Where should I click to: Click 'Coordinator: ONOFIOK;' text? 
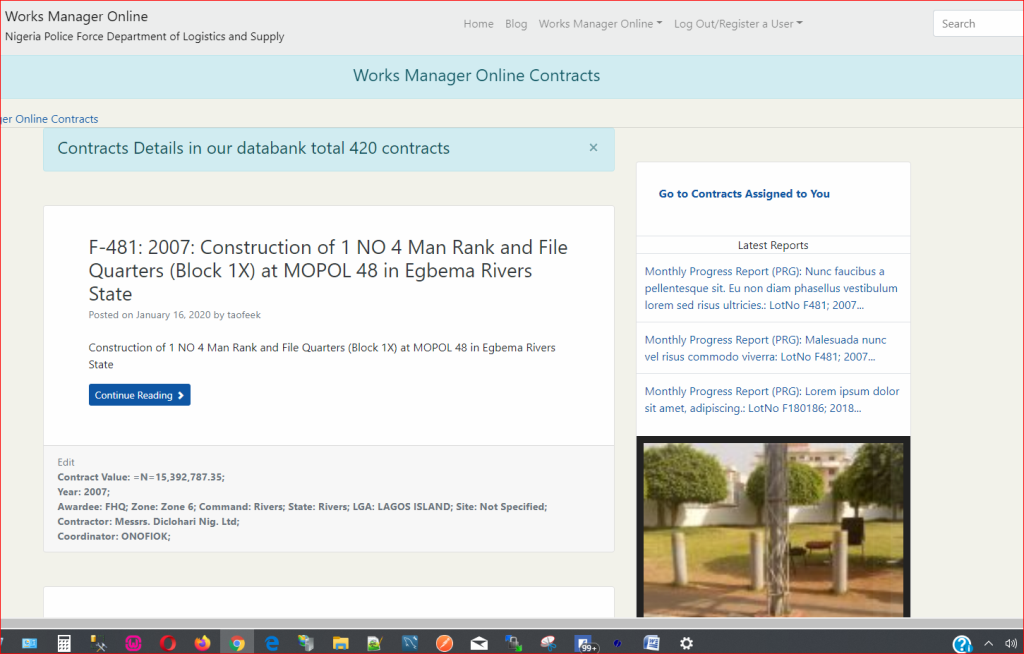[x=114, y=536]
